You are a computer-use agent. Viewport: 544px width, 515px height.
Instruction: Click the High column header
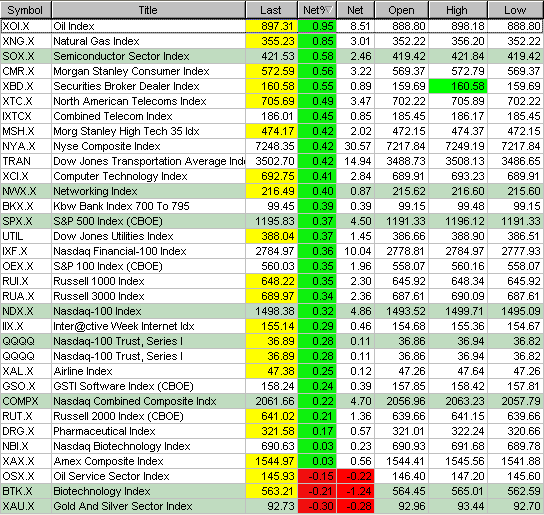click(x=458, y=10)
